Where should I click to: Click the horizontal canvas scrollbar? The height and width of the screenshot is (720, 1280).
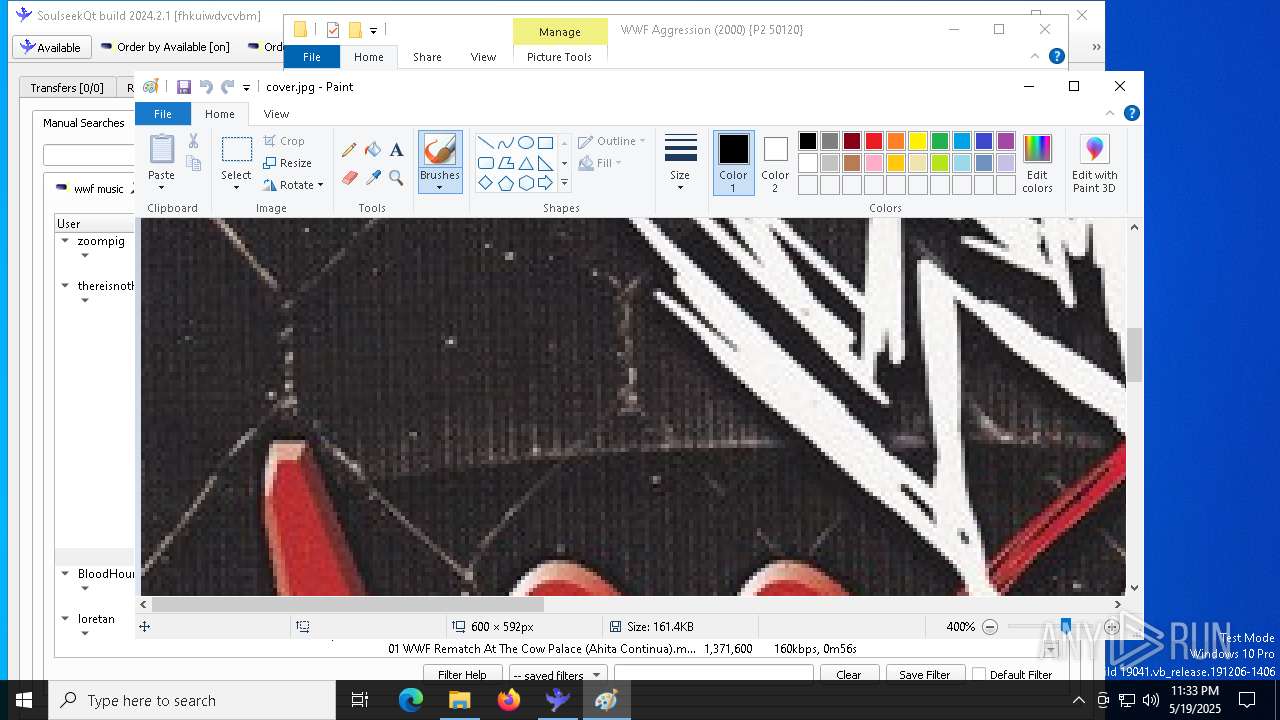348,604
